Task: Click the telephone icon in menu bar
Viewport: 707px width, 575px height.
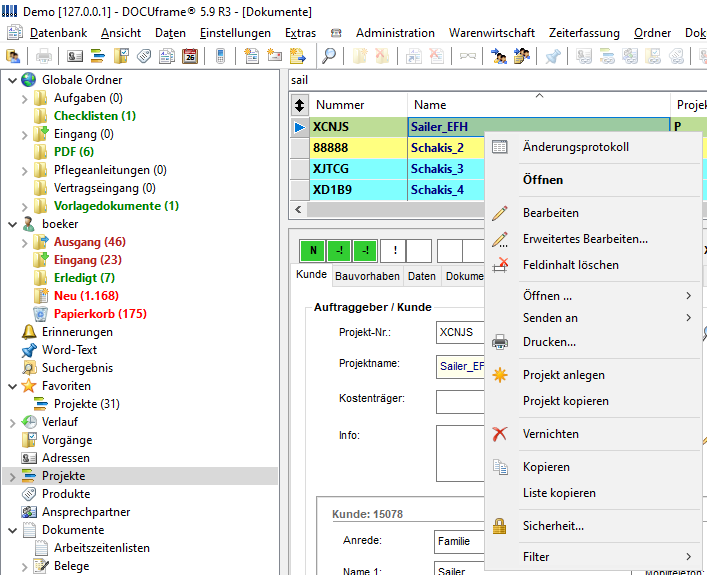Action: (x=336, y=33)
